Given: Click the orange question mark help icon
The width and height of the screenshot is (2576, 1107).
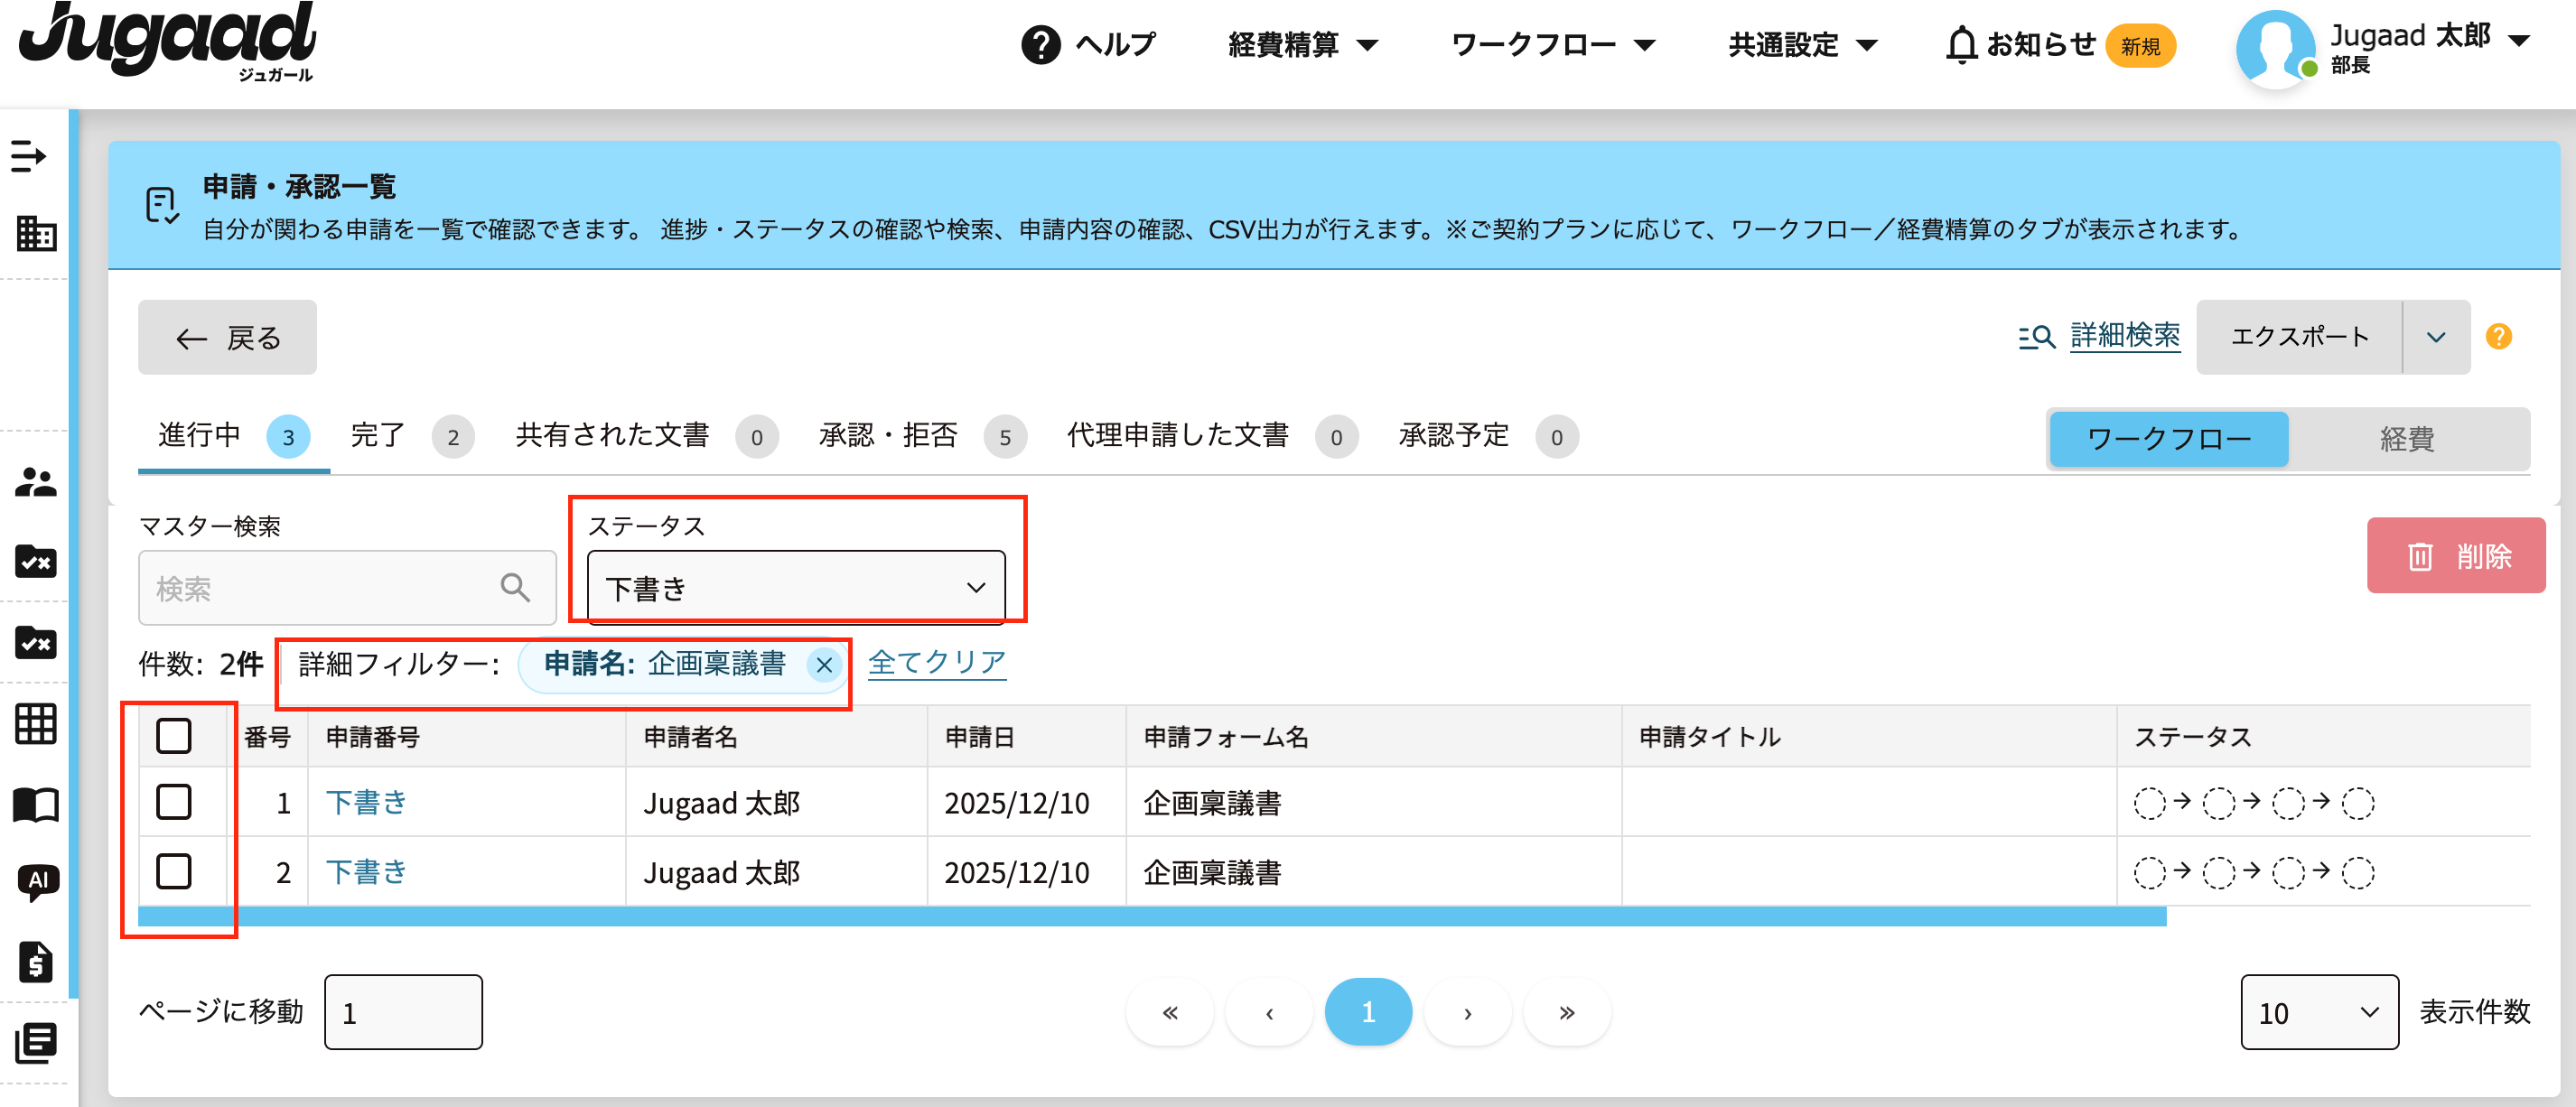Looking at the screenshot, I should point(2498,337).
